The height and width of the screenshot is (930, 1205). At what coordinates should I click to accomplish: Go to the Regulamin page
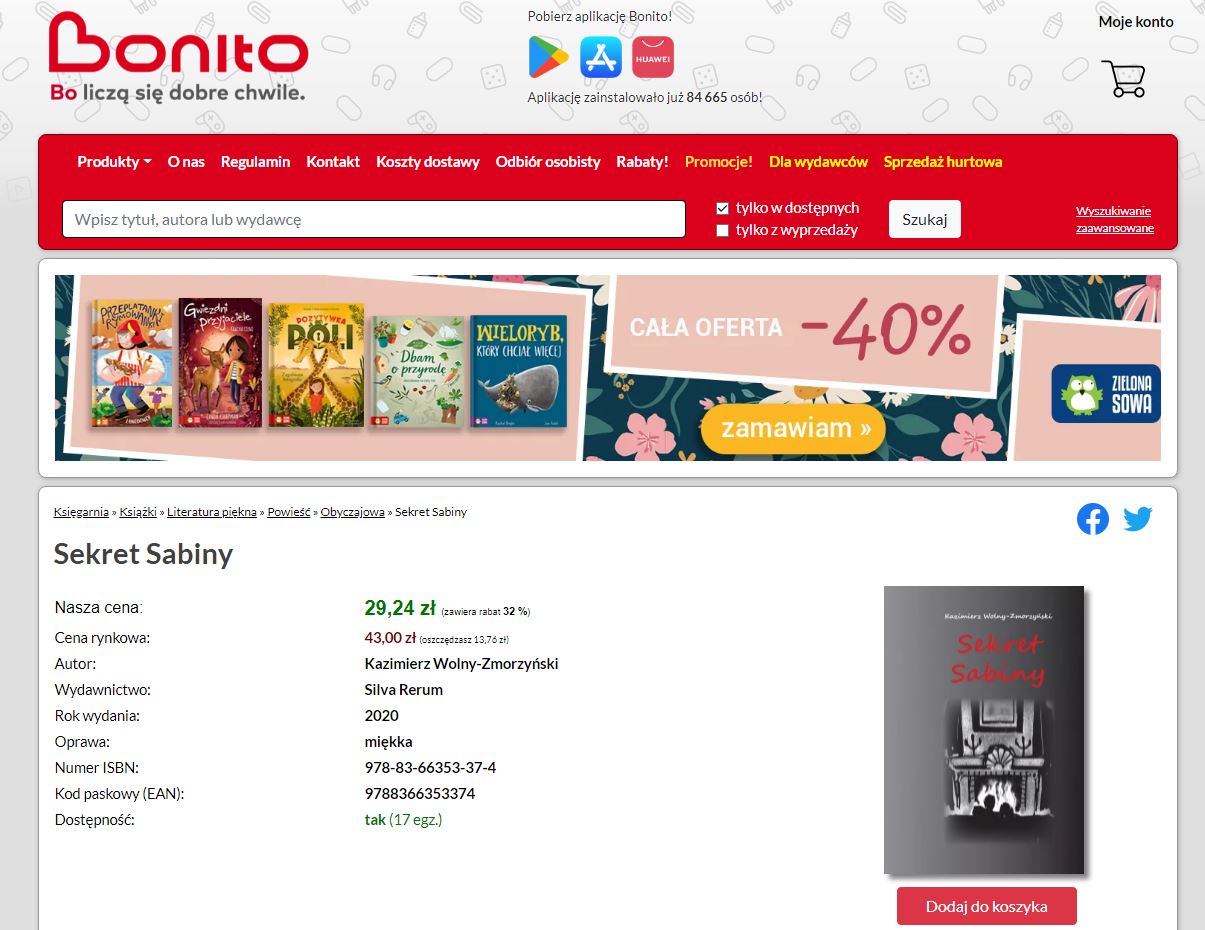255,162
